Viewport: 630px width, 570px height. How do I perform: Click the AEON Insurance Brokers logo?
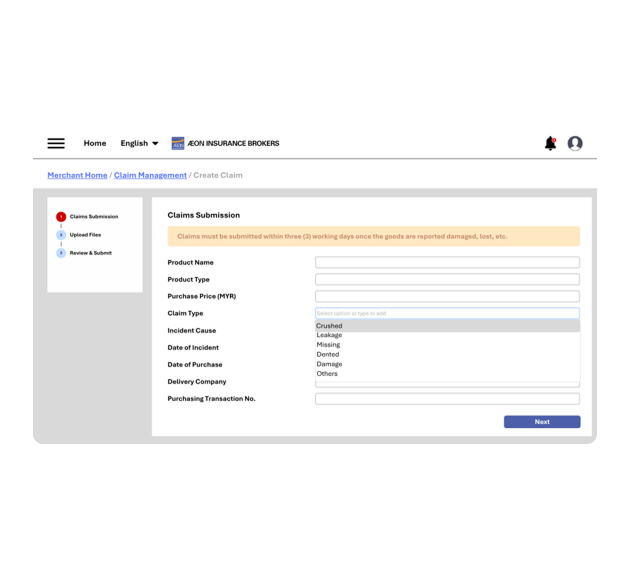tap(225, 143)
